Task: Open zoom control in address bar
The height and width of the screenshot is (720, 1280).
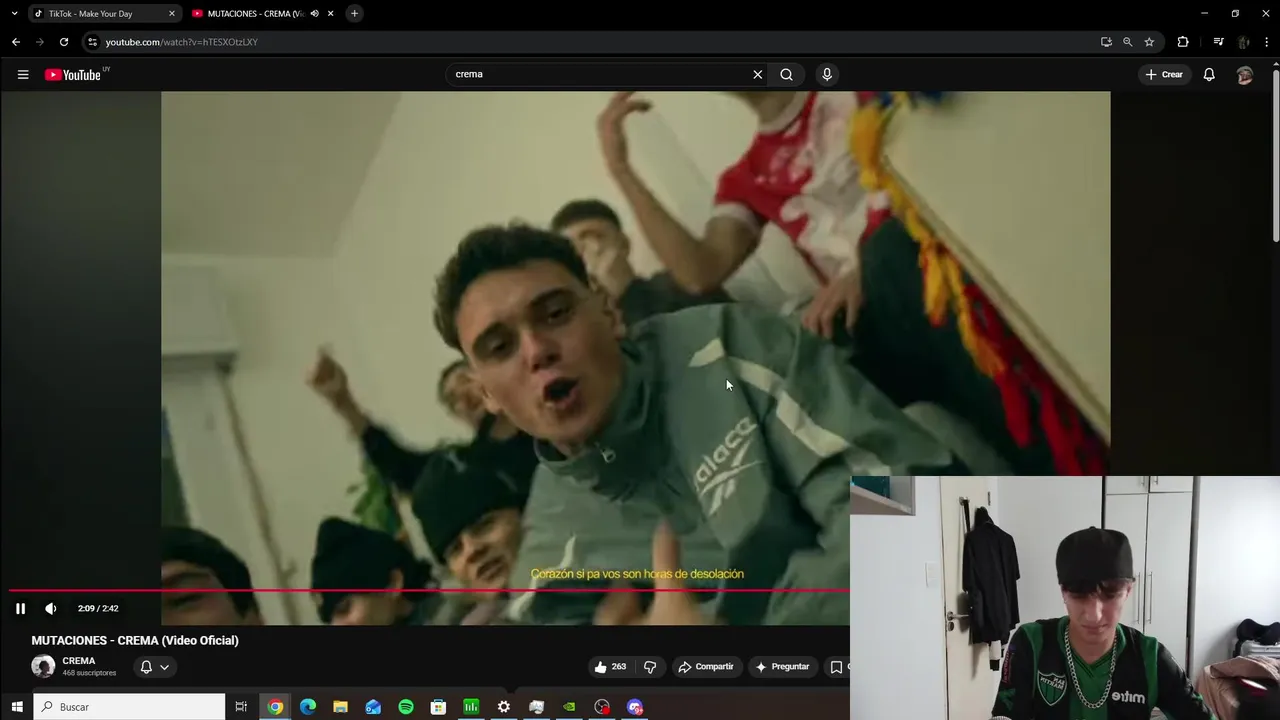Action: (x=1128, y=42)
